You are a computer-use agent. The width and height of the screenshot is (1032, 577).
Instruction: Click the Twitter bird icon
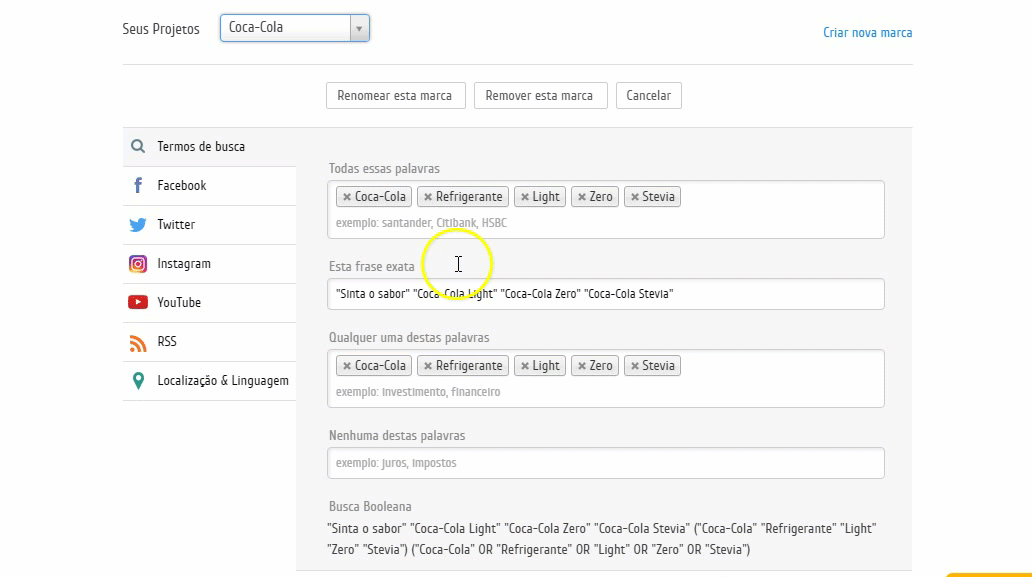click(x=138, y=225)
